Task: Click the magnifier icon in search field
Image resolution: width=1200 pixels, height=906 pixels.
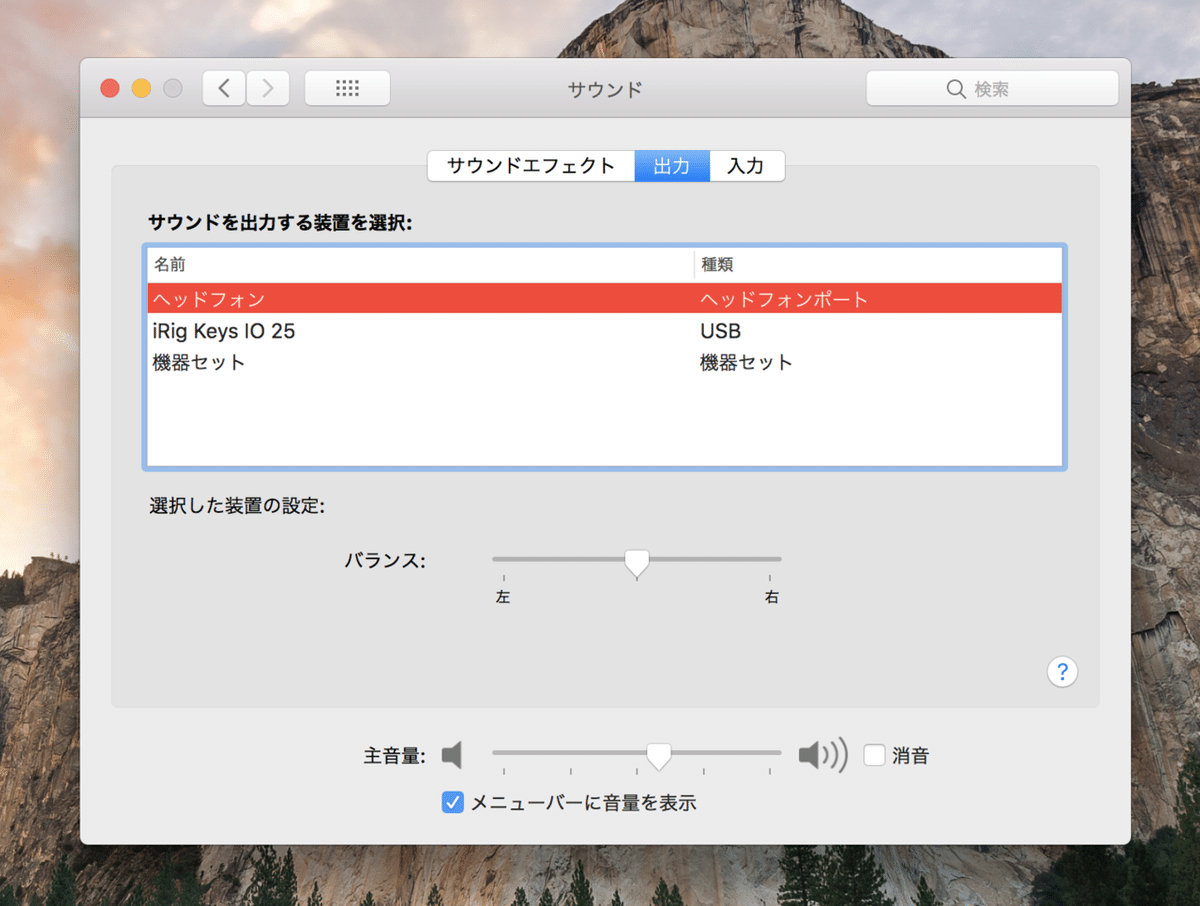Action: point(956,89)
